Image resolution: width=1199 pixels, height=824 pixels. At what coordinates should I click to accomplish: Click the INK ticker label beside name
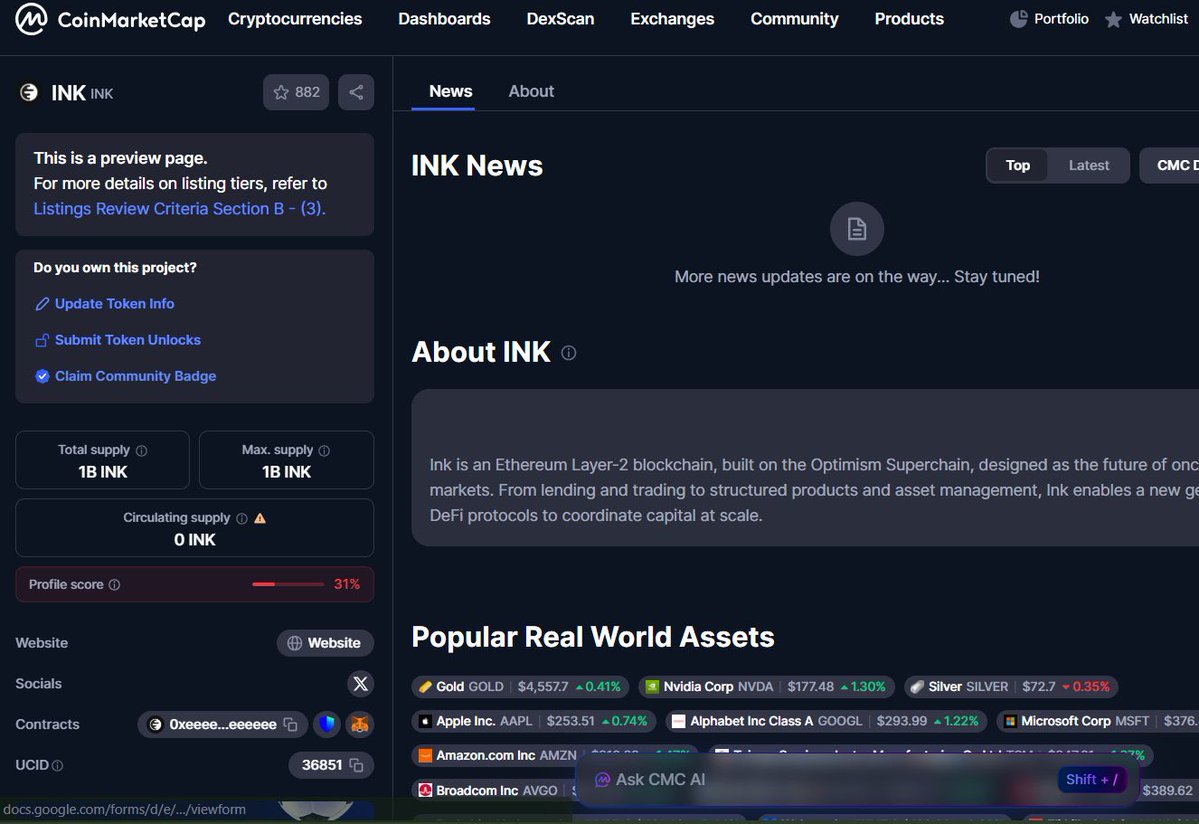[102, 94]
